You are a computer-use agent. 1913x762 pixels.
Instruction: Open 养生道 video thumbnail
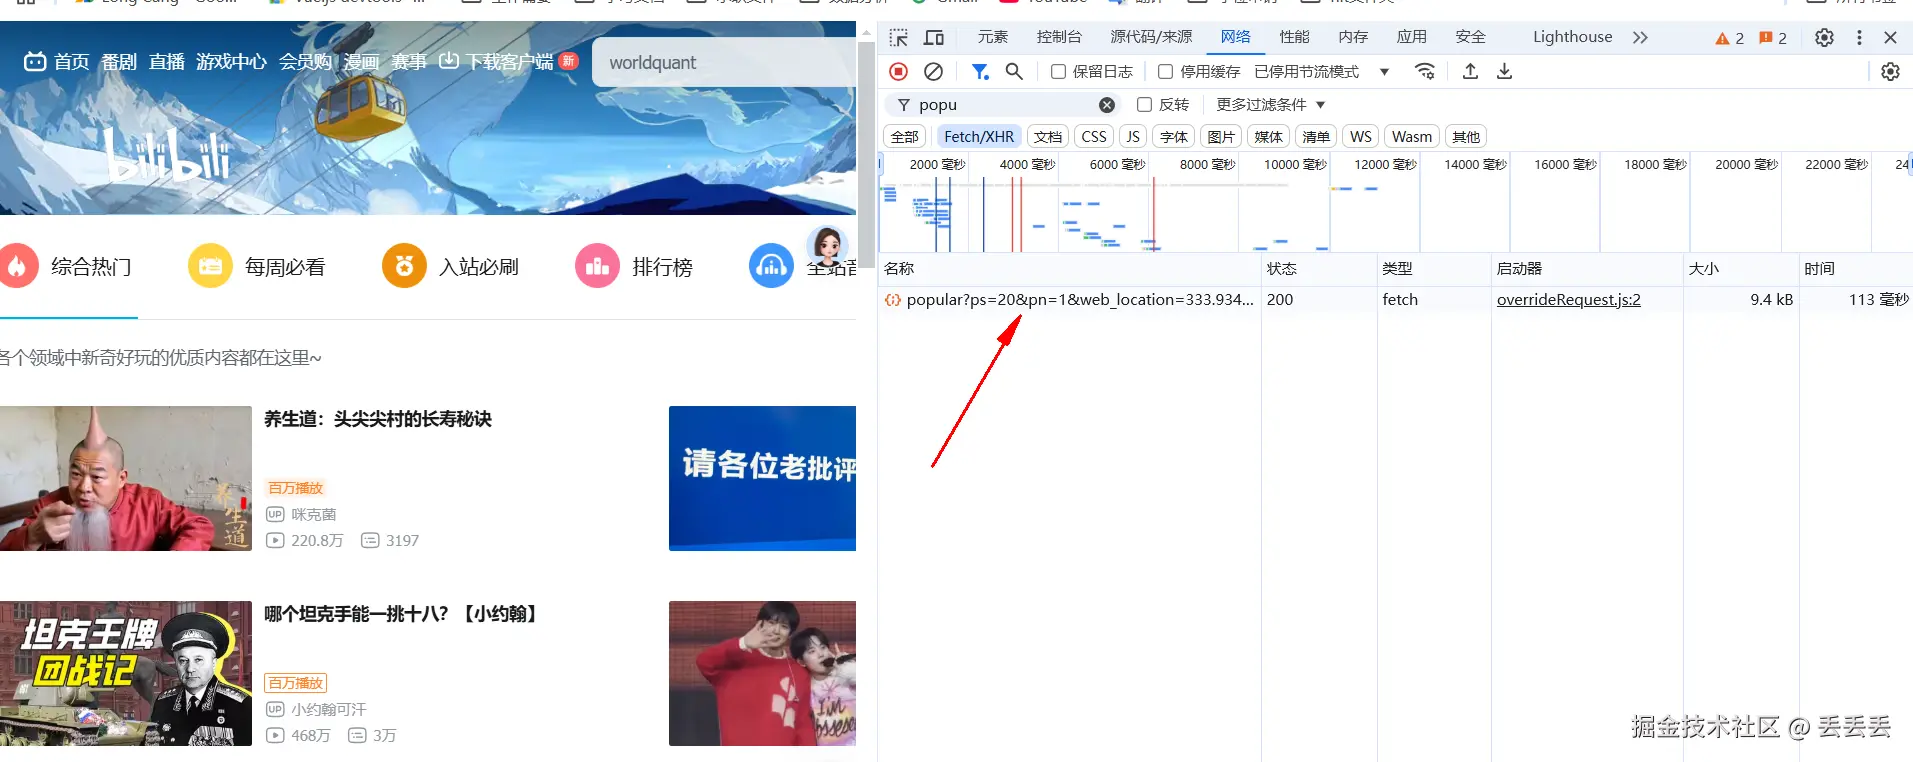click(126, 478)
